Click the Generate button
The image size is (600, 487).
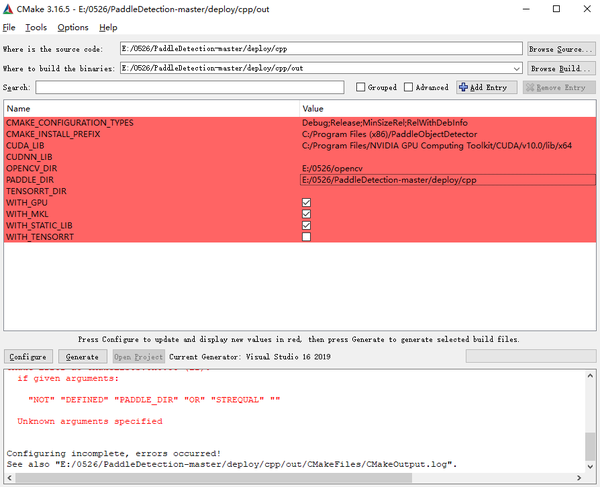click(x=82, y=357)
